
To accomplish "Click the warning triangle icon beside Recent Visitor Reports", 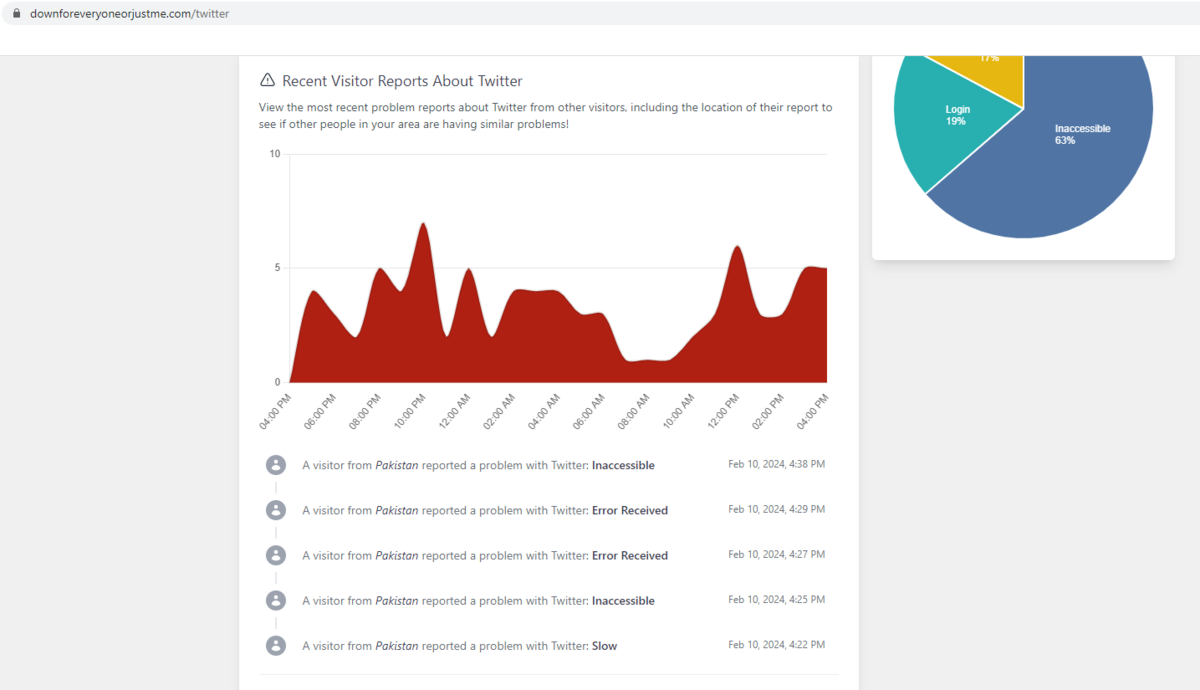I will click(x=267, y=80).
